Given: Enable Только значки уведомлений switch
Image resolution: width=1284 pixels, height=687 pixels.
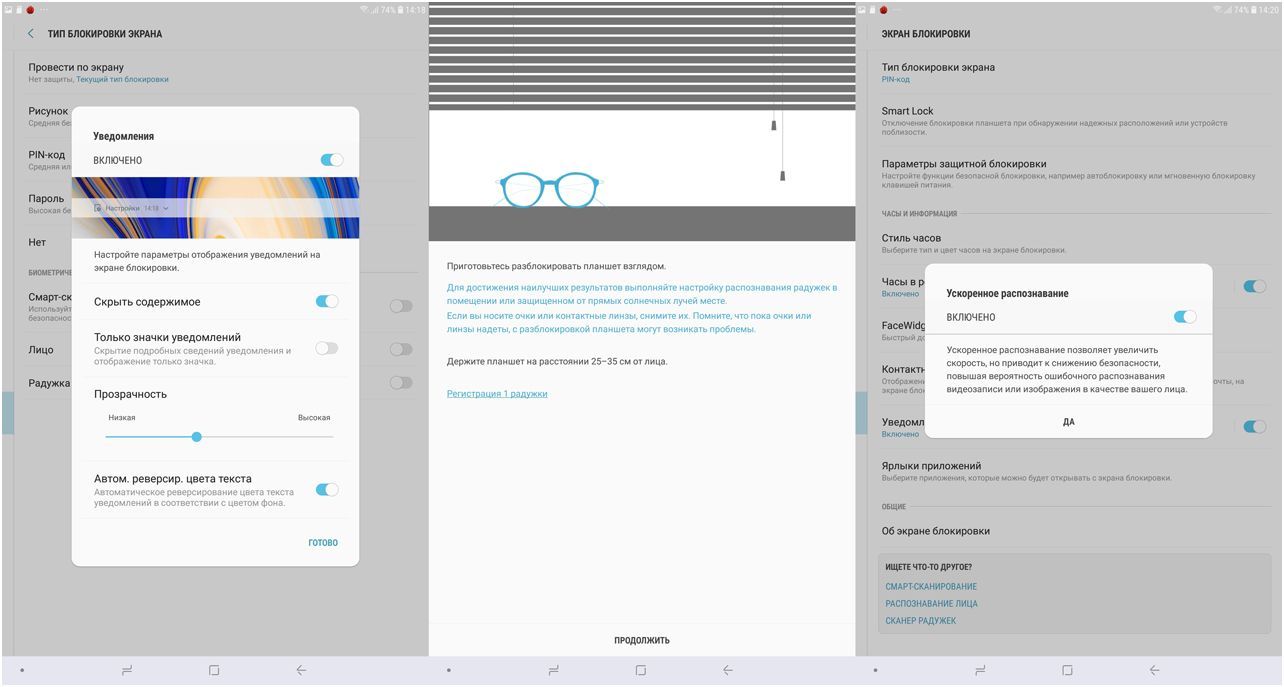Looking at the screenshot, I should click(326, 348).
